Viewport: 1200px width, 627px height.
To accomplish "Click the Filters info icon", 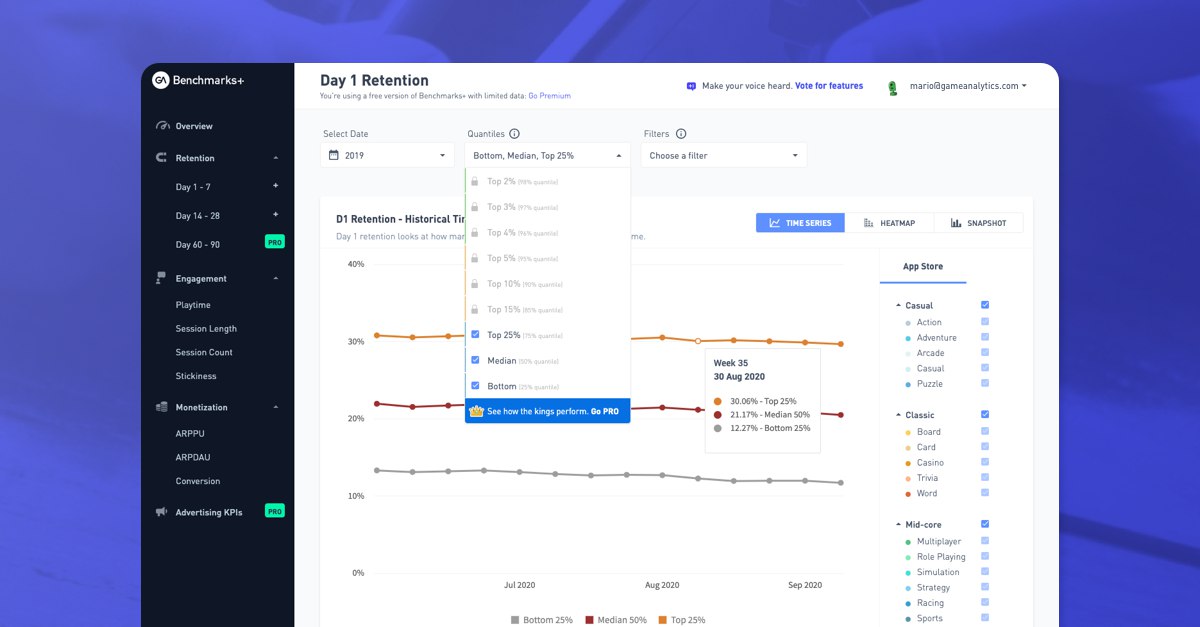I will [x=681, y=134].
